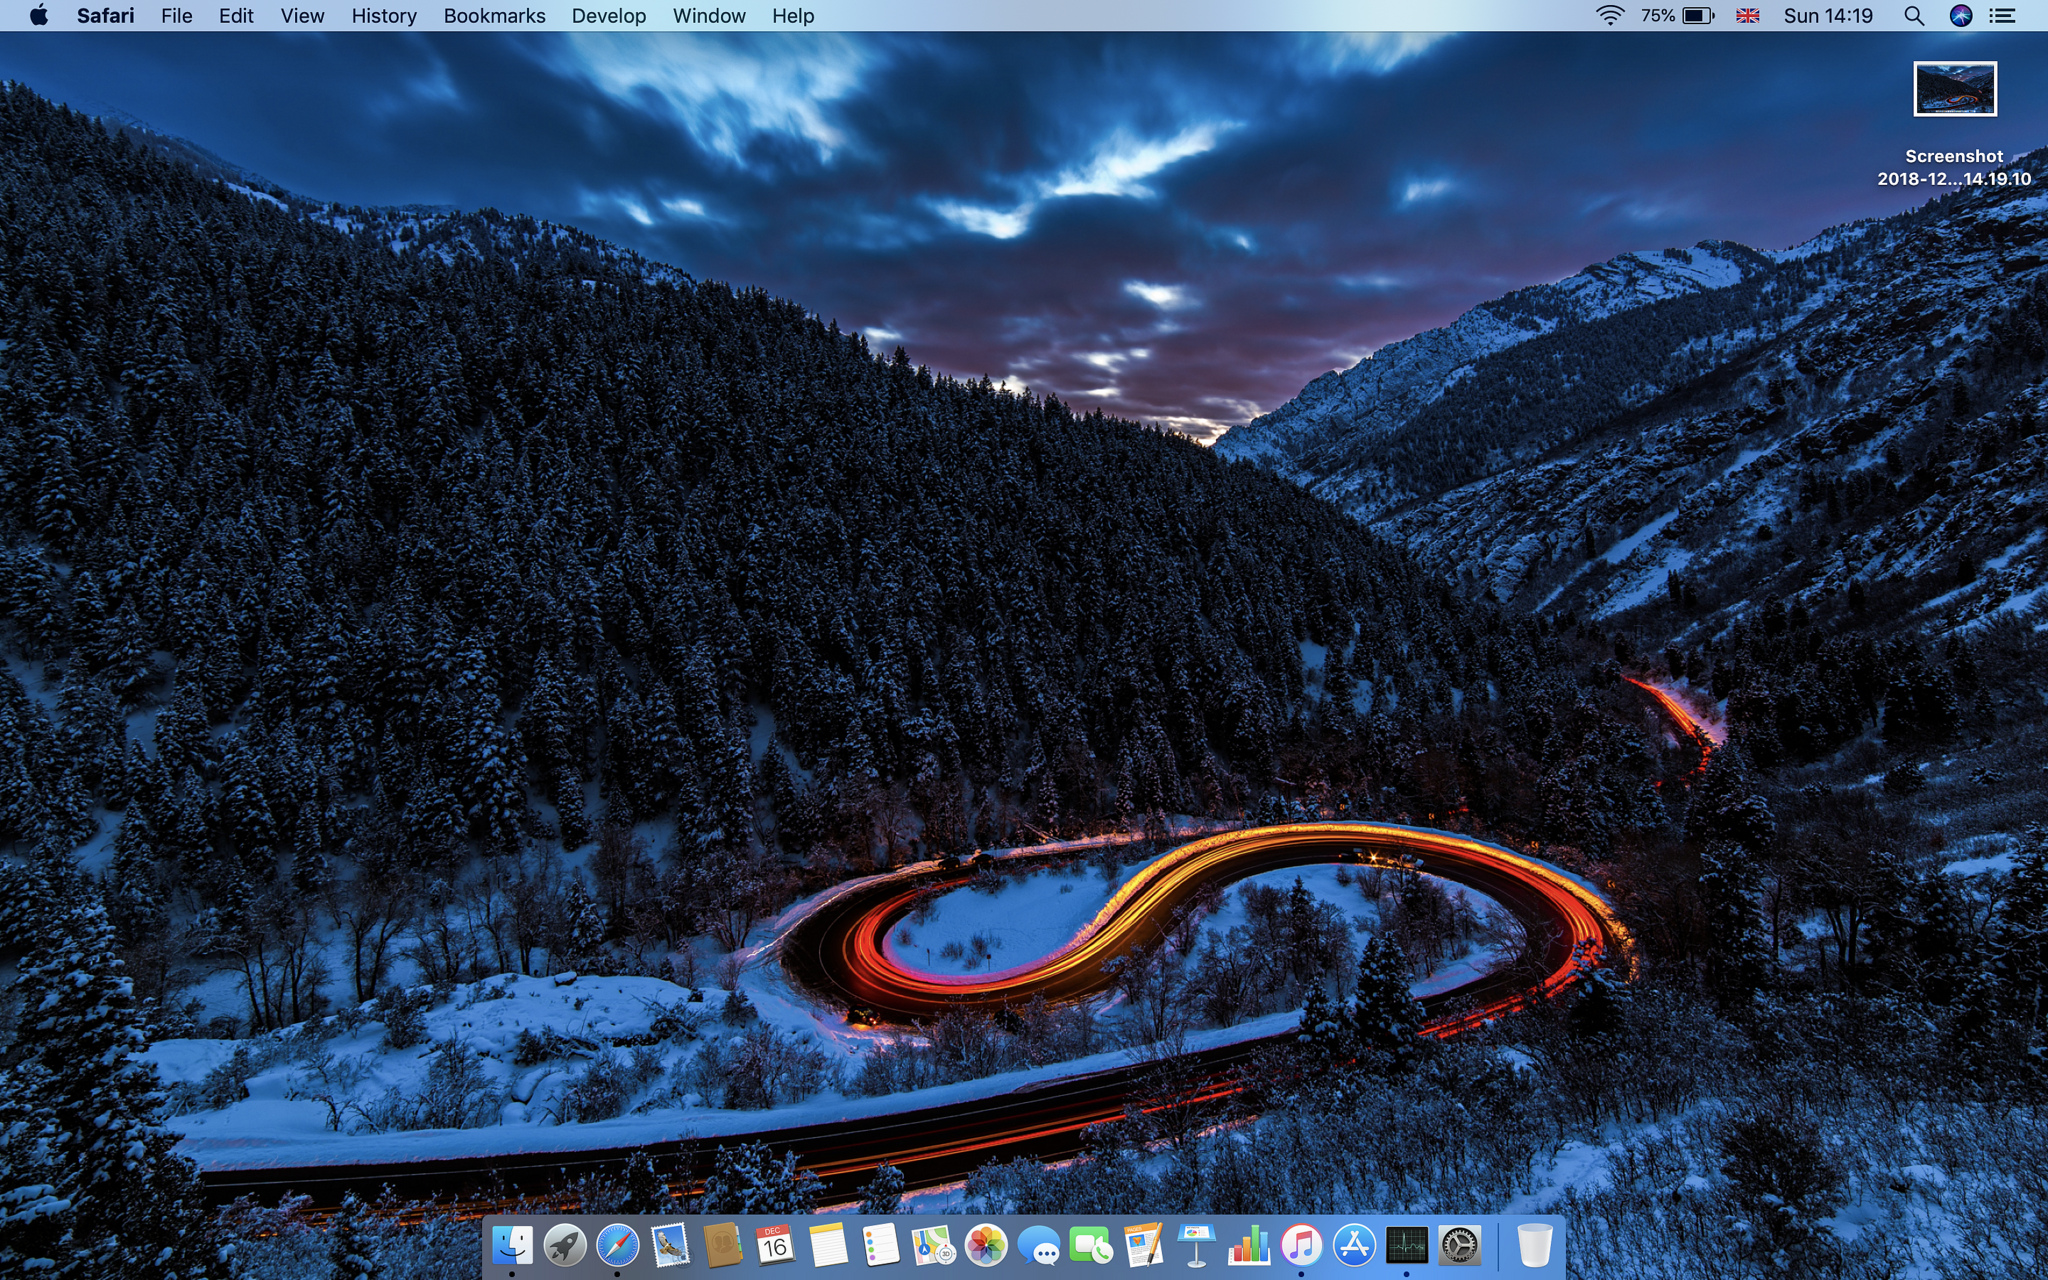
Task: Open Spotlight search magnifier
Action: [1913, 16]
